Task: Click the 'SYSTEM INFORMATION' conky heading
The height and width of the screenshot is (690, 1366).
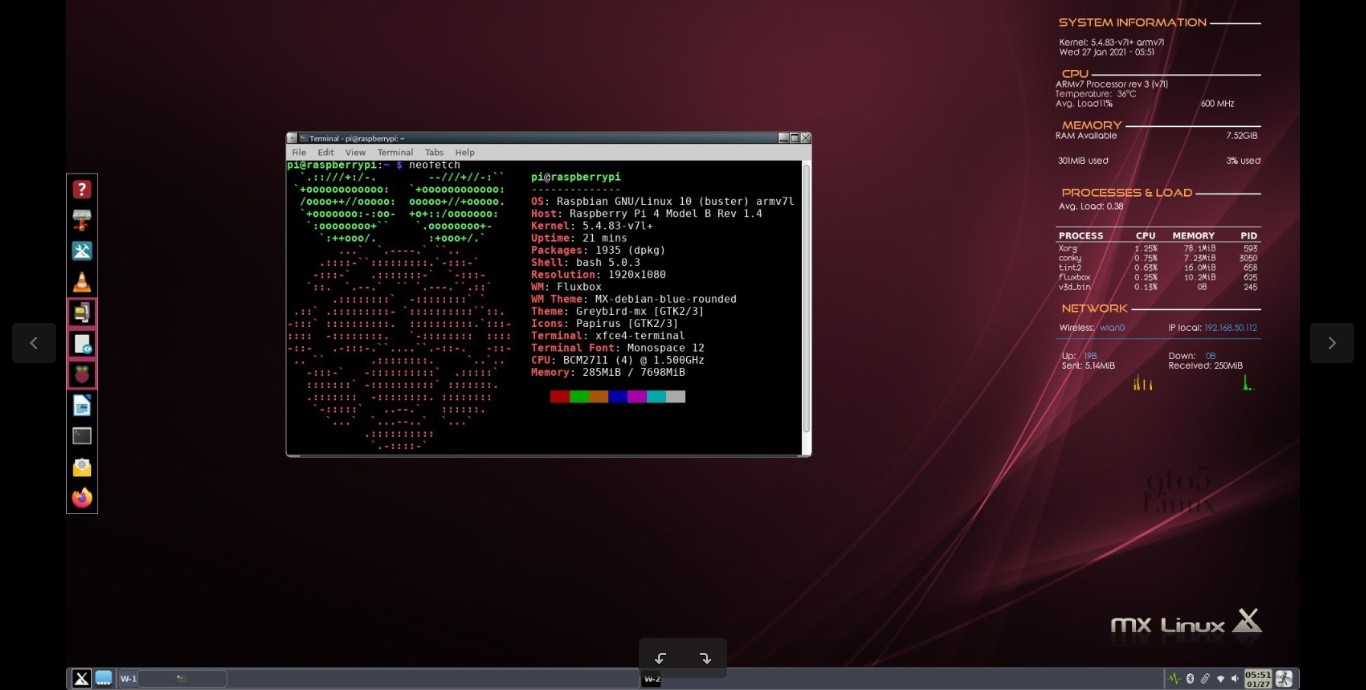Action: [1132, 22]
